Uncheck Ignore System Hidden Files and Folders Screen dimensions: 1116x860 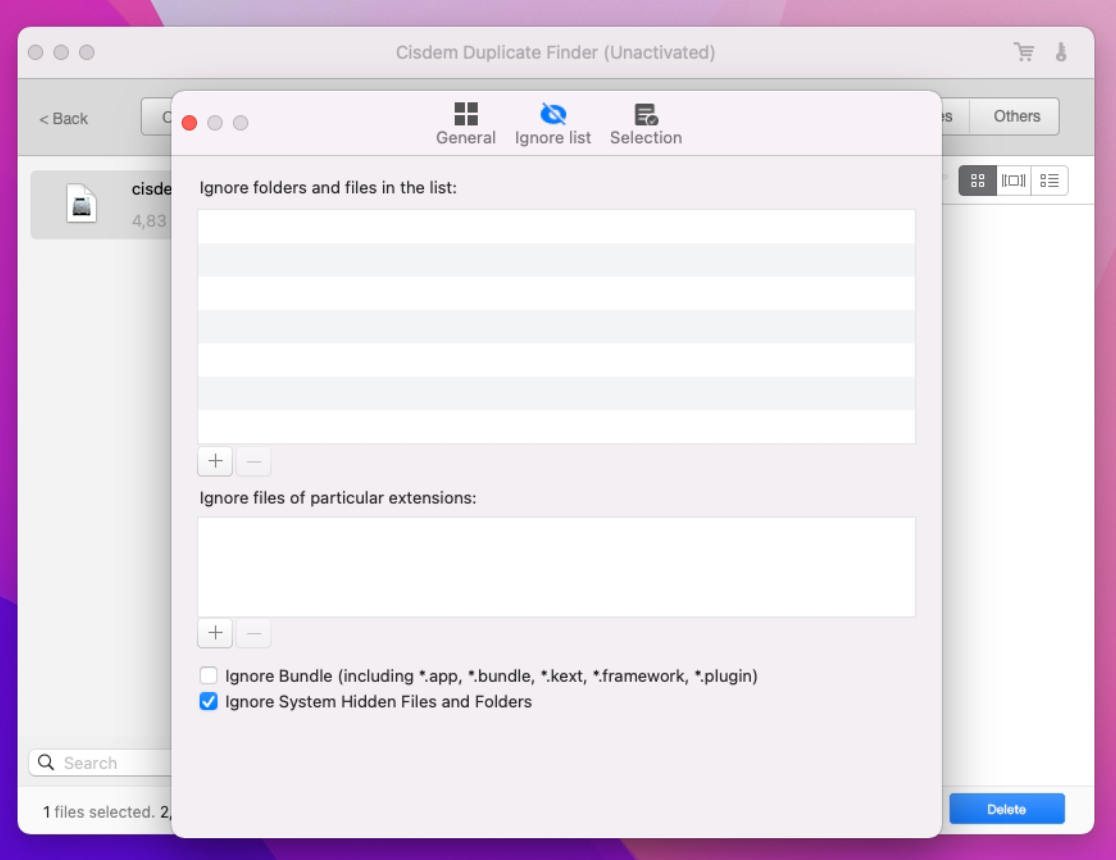pyautogui.click(x=209, y=701)
